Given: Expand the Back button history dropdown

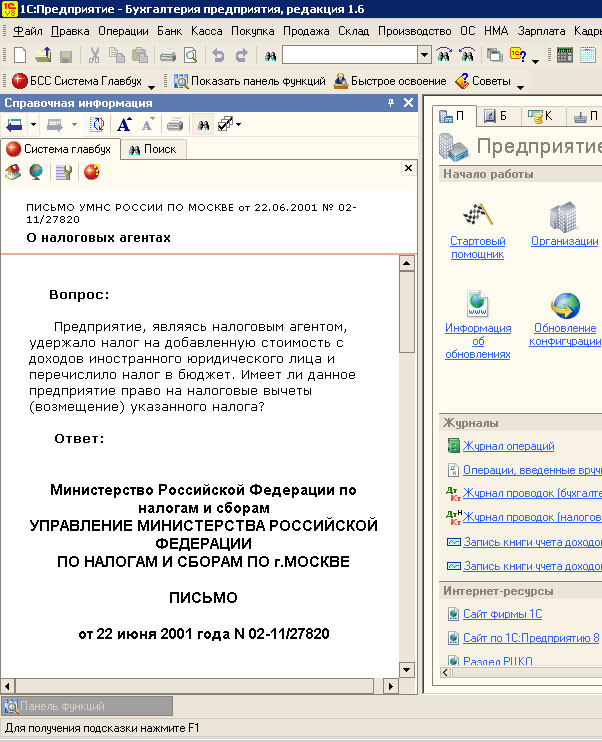Looking at the screenshot, I should pyautogui.click(x=33, y=125).
